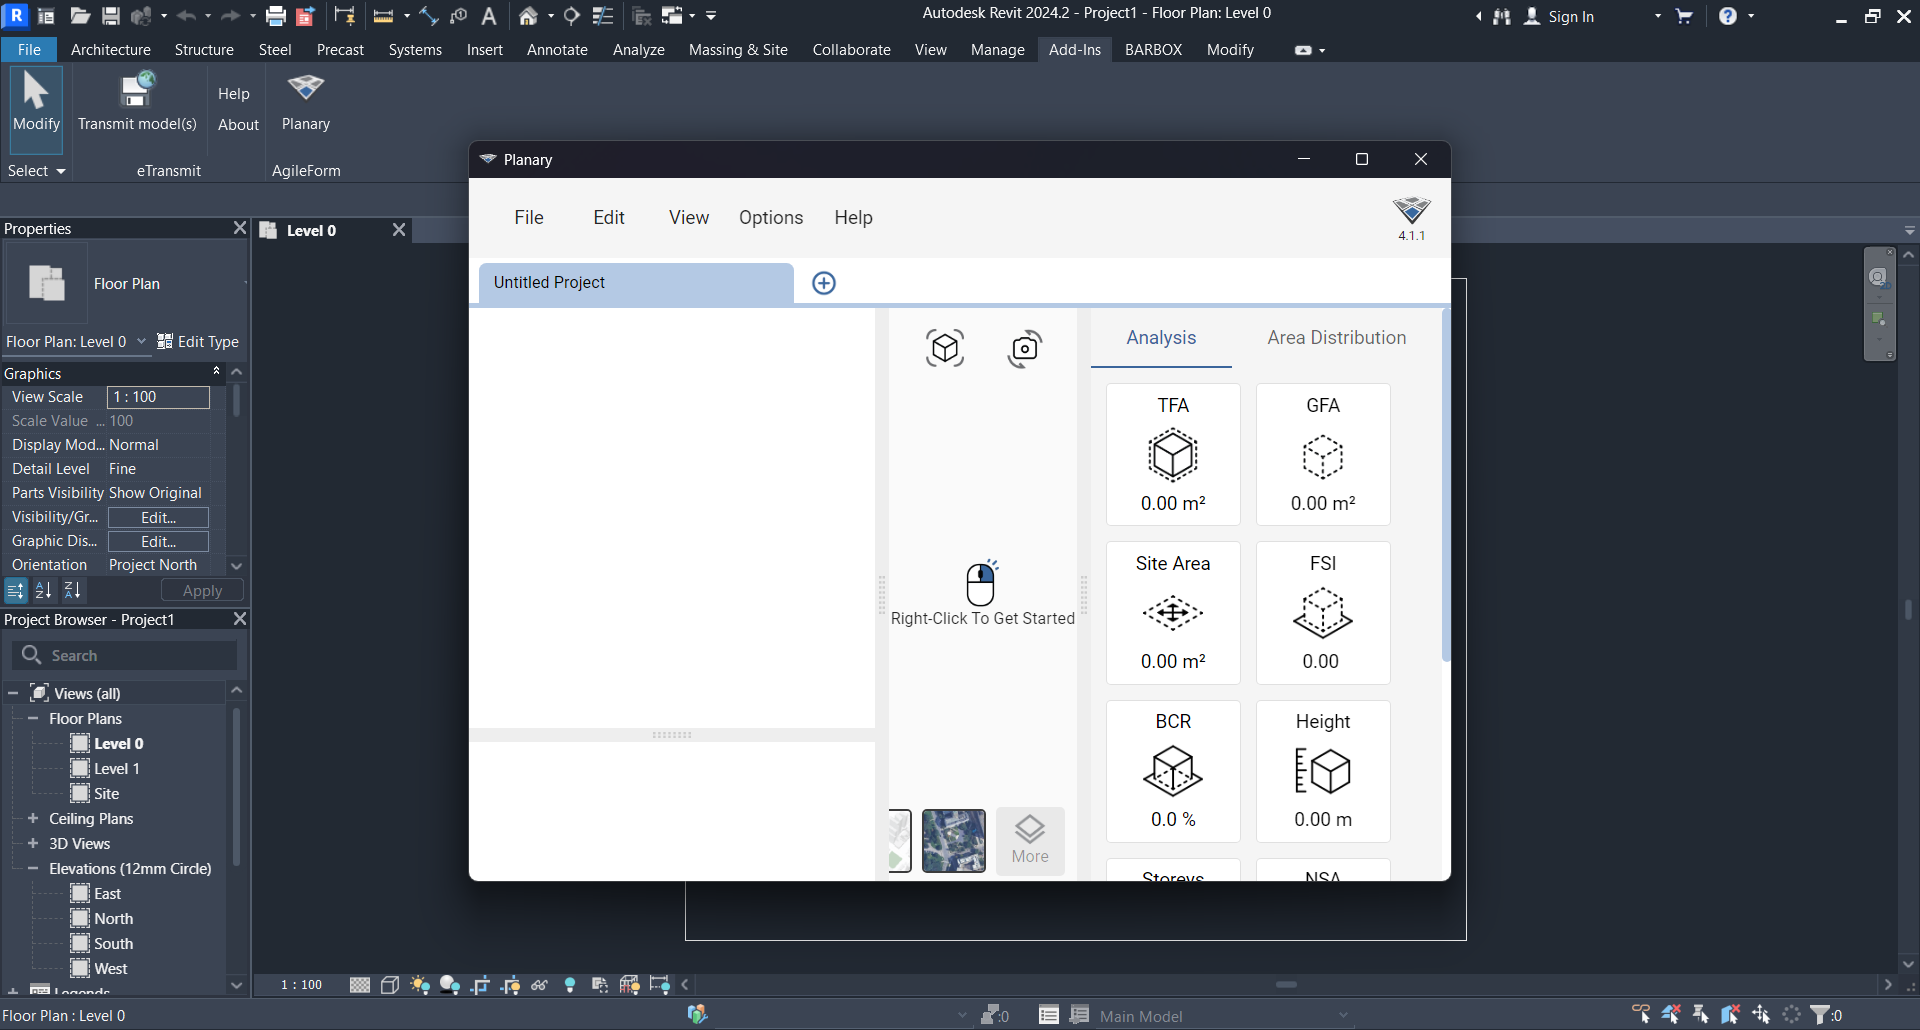Click Reveal Hidden Elements lightbulb icon
This screenshot has height=1030, width=1920.
click(570, 985)
